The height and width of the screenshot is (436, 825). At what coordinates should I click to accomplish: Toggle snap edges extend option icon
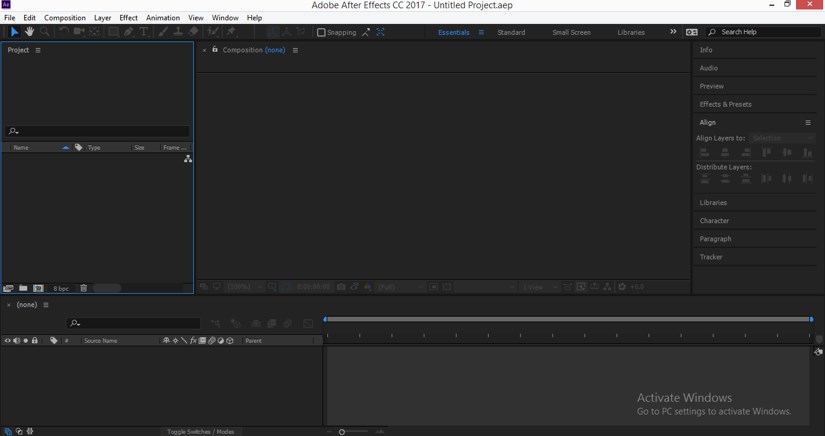tap(366, 32)
